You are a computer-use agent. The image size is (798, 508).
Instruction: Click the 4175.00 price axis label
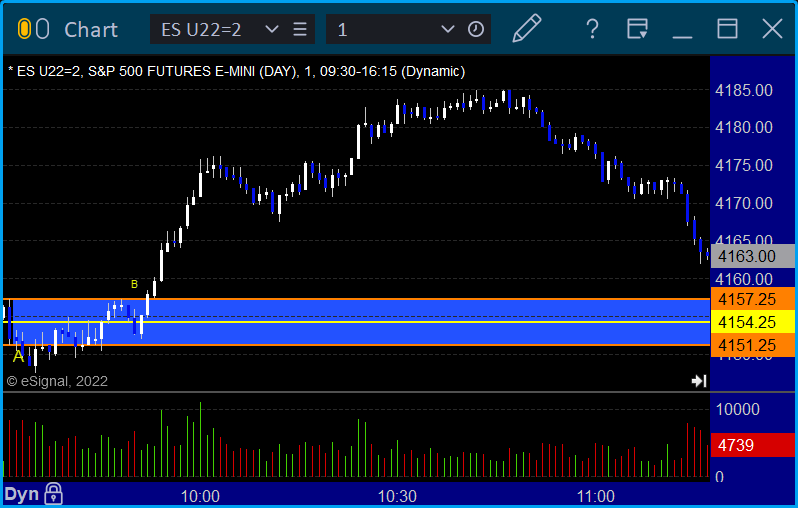pos(744,165)
